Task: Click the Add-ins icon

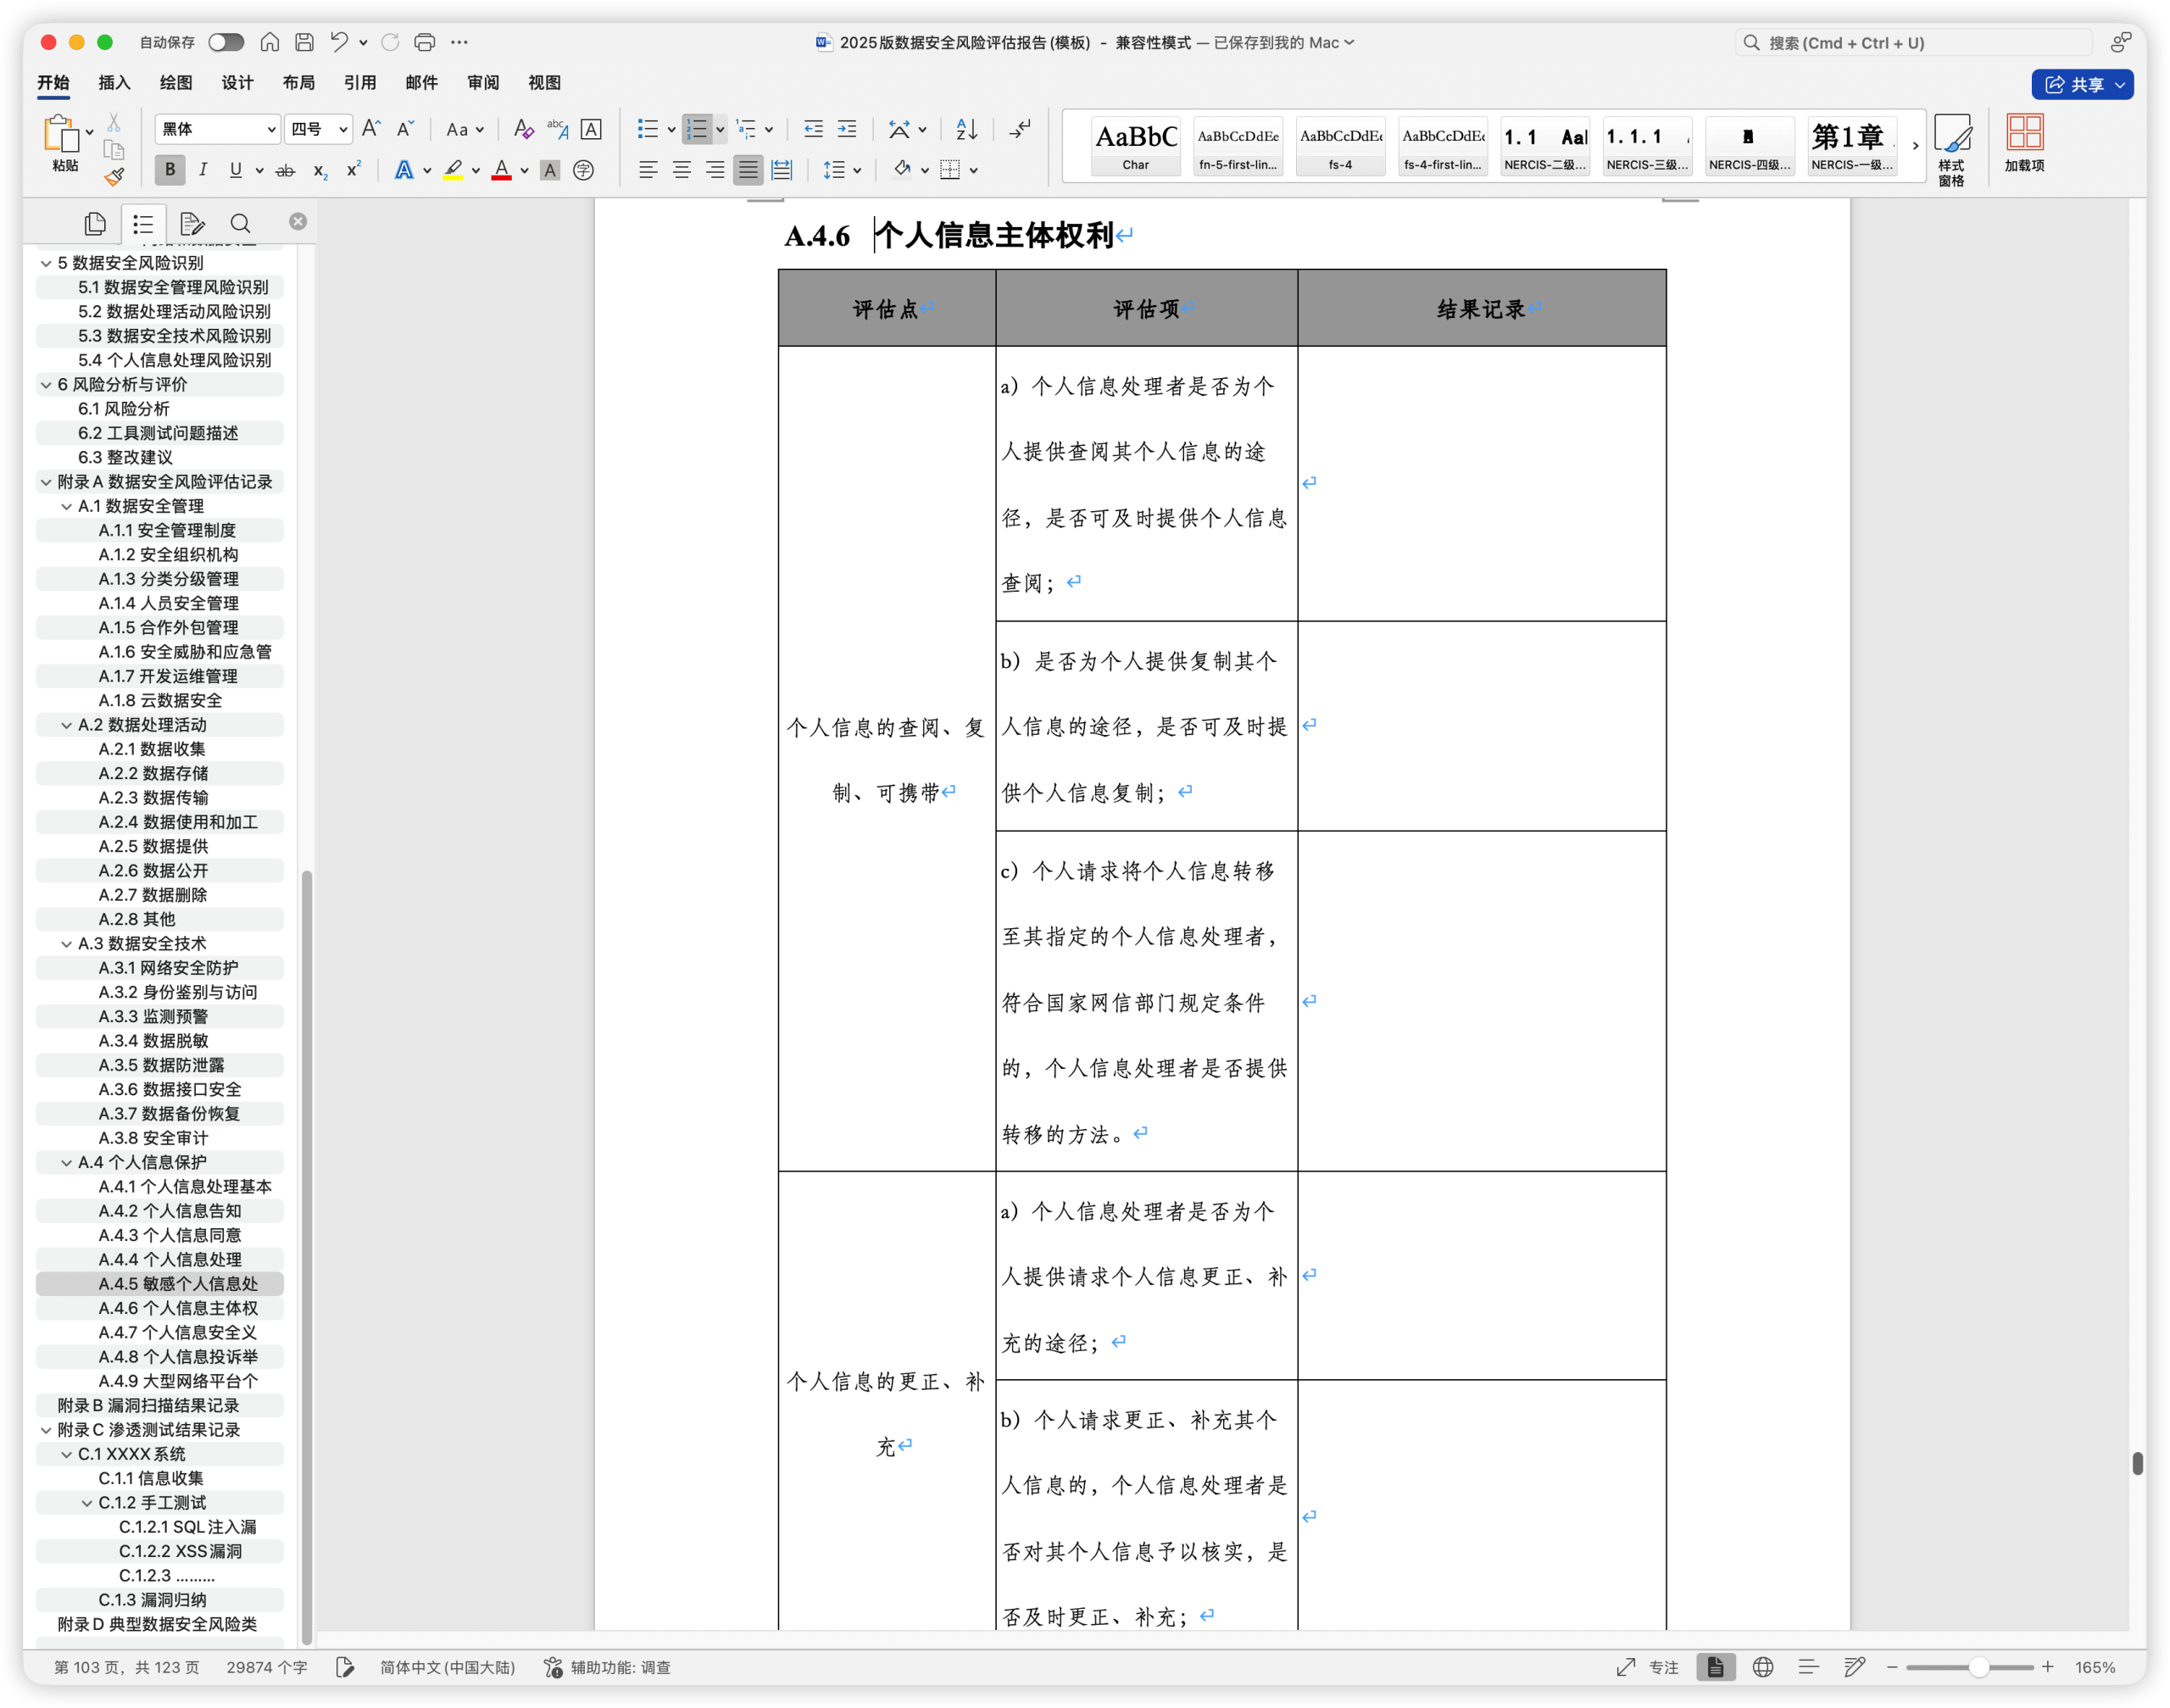Action: point(2025,143)
